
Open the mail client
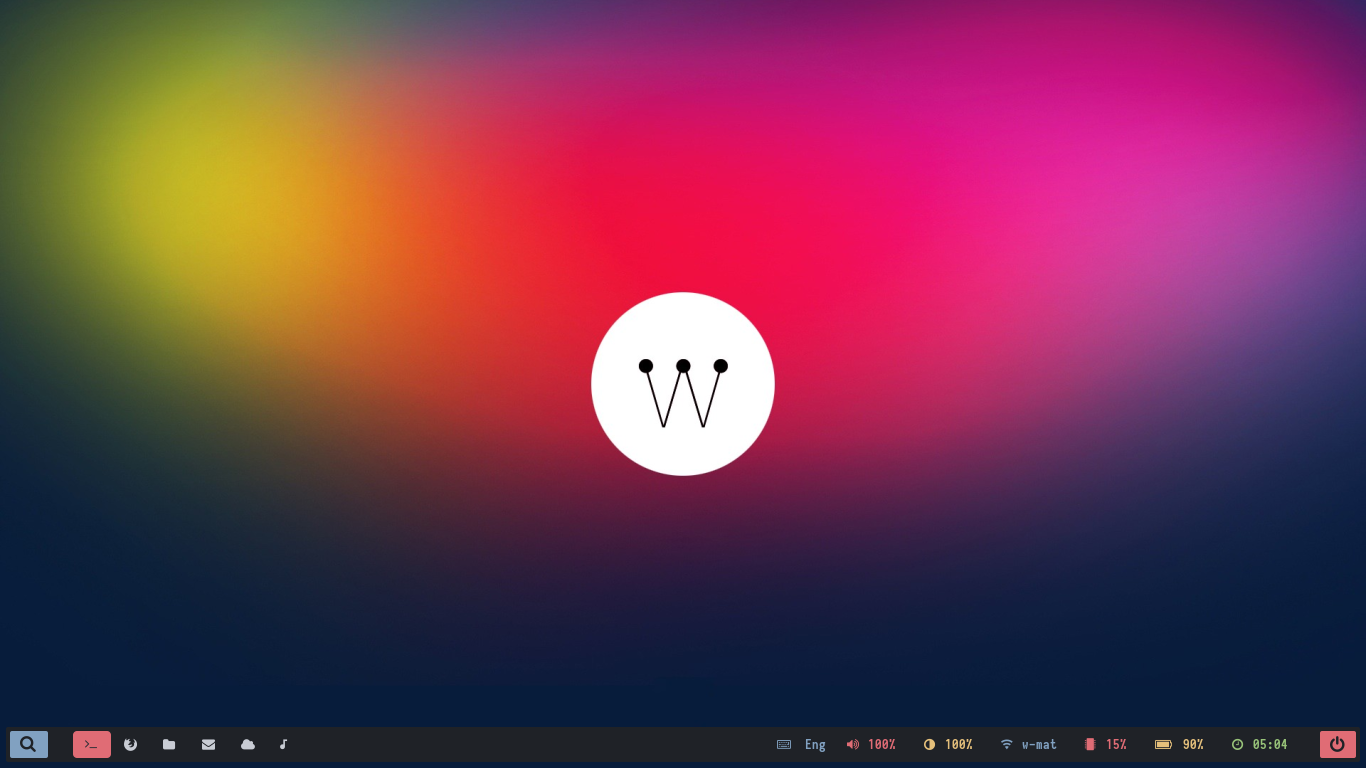208,744
